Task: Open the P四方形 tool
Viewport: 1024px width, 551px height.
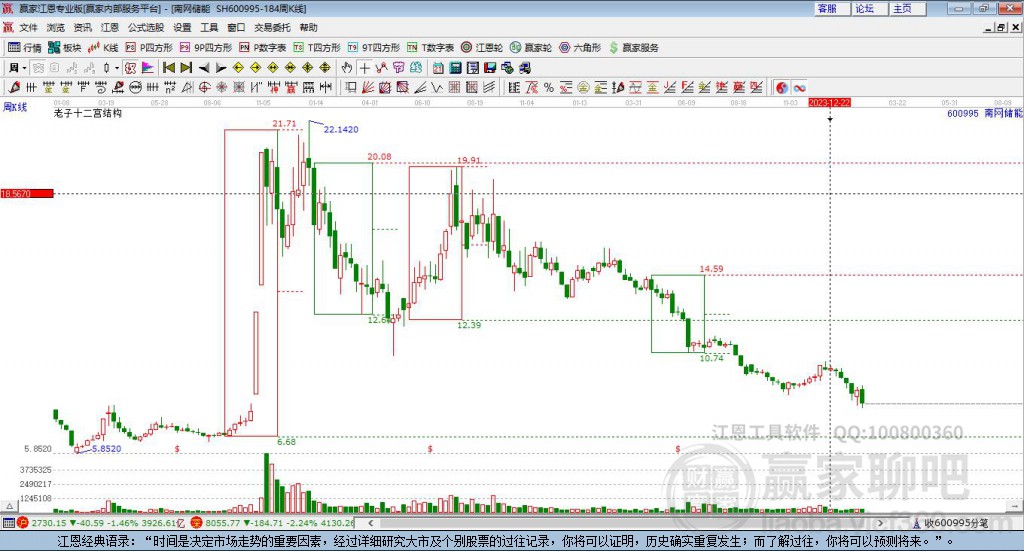Action: pyautogui.click(x=149, y=48)
